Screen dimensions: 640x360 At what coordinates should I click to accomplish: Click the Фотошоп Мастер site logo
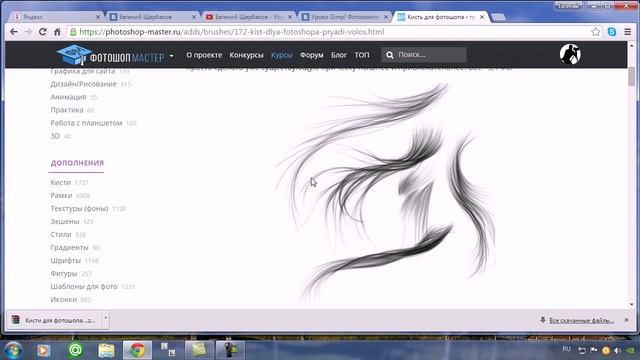pos(110,55)
